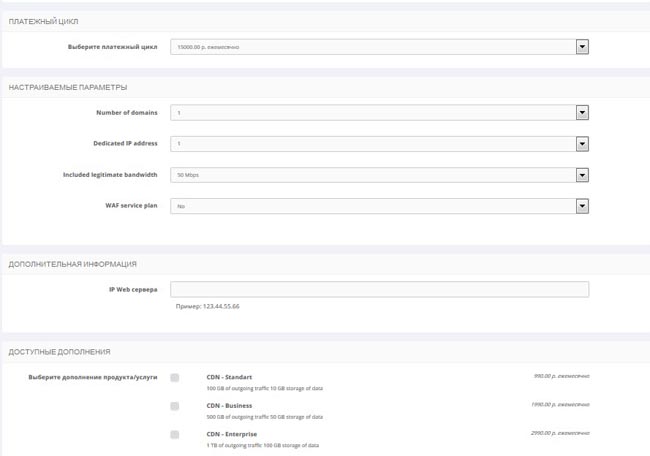Expand the Included legitimate bandwidth dropdown
The height and width of the screenshot is (456, 650).
point(379,175)
